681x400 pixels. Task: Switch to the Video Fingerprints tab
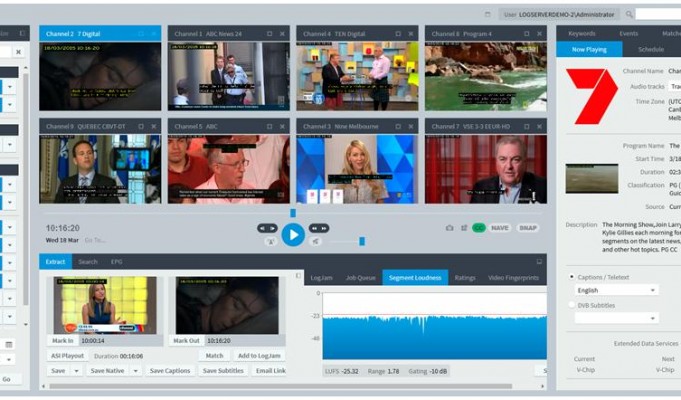coord(513,278)
